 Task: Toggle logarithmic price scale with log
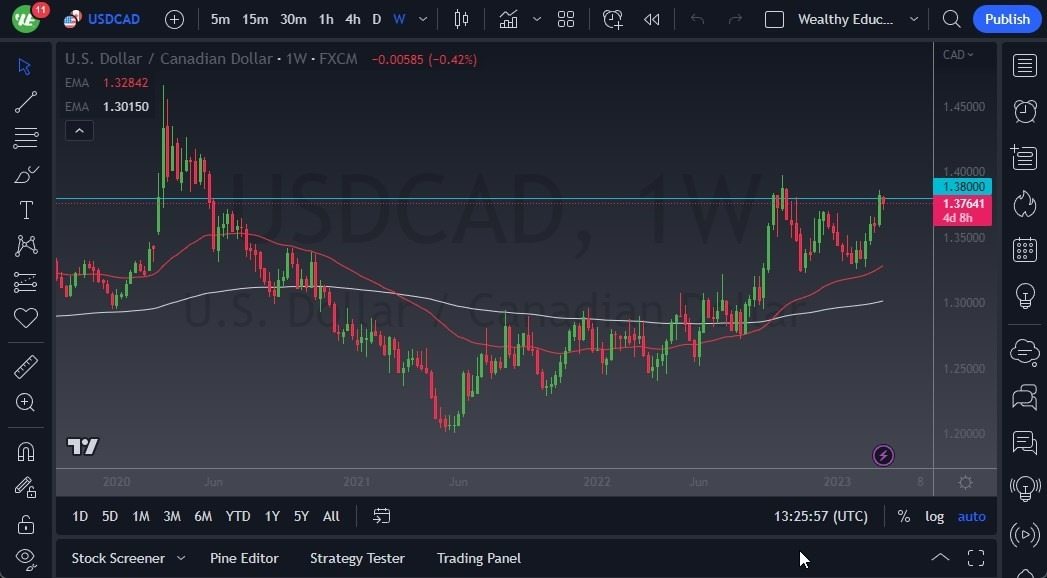tap(934, 516)
